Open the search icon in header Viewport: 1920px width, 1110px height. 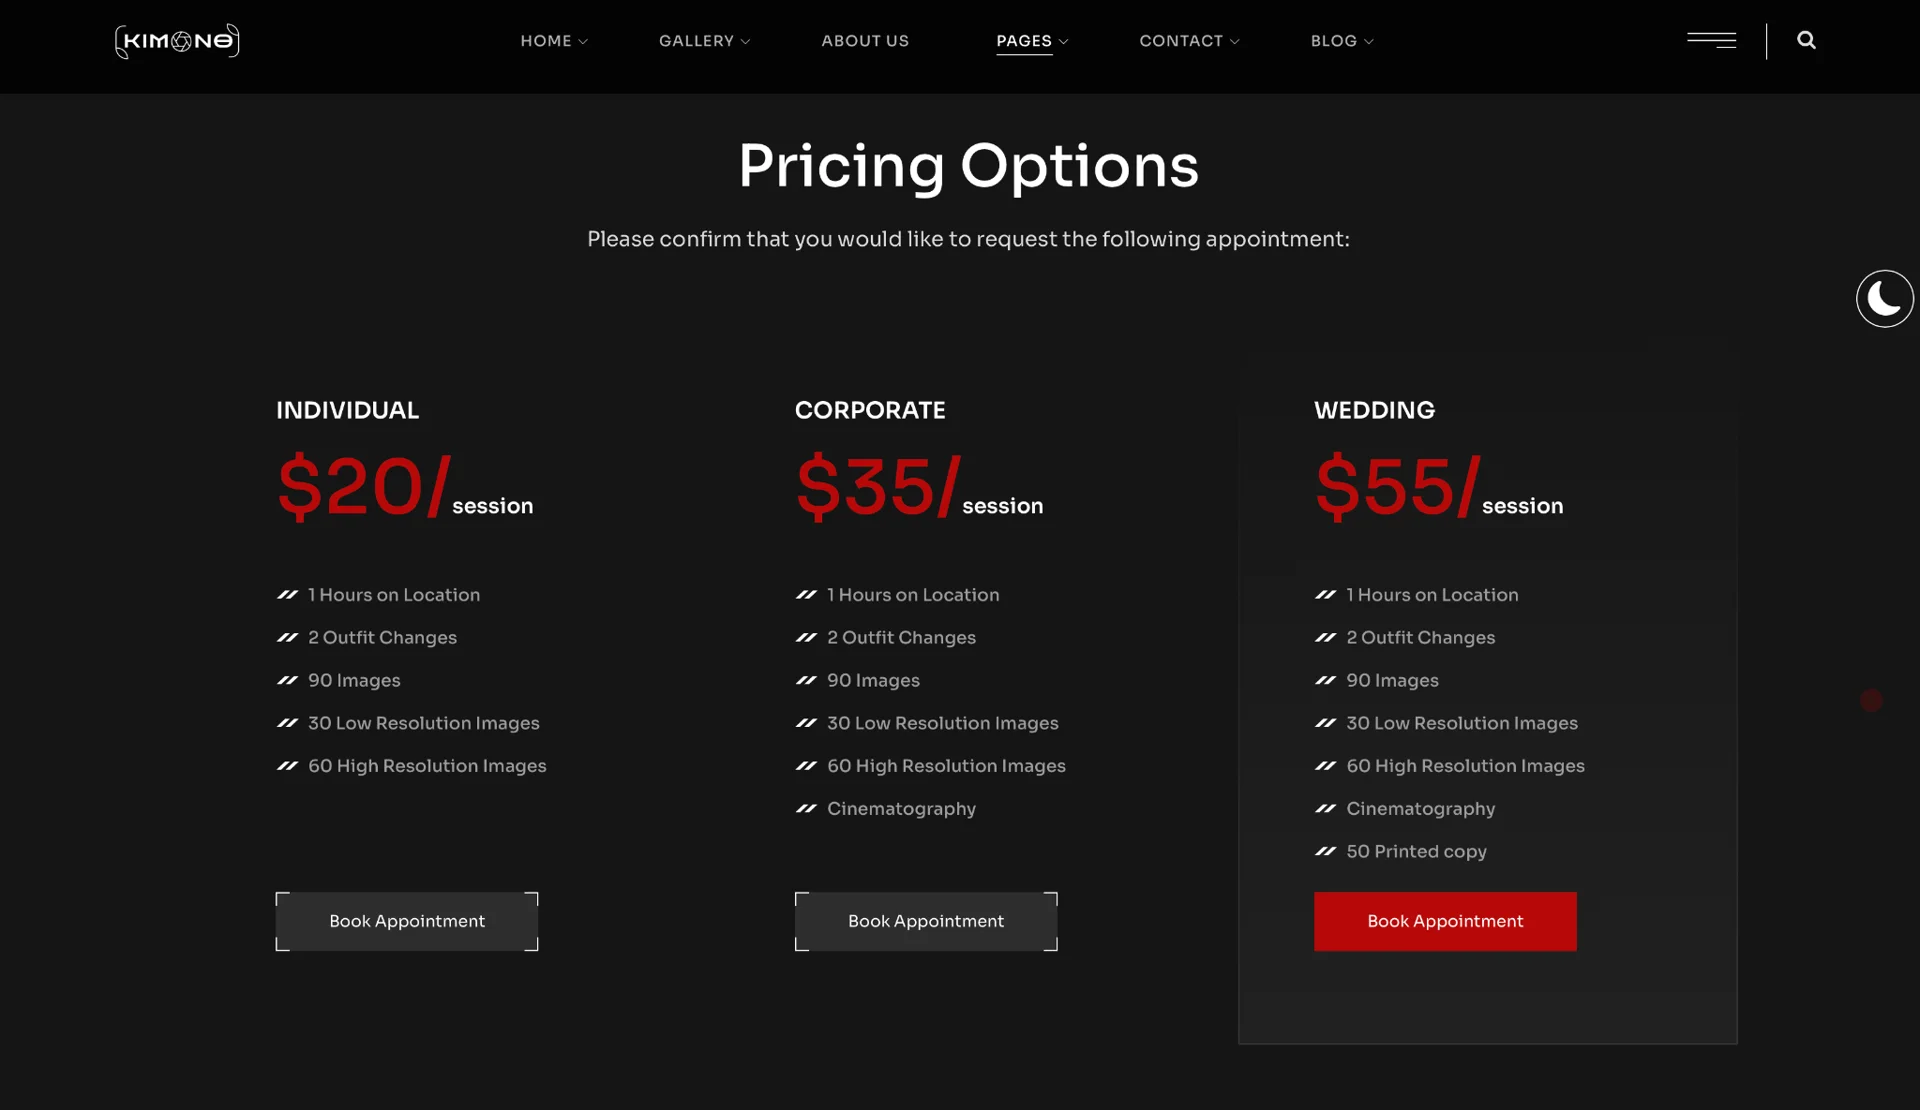[x=1806, y=40]
